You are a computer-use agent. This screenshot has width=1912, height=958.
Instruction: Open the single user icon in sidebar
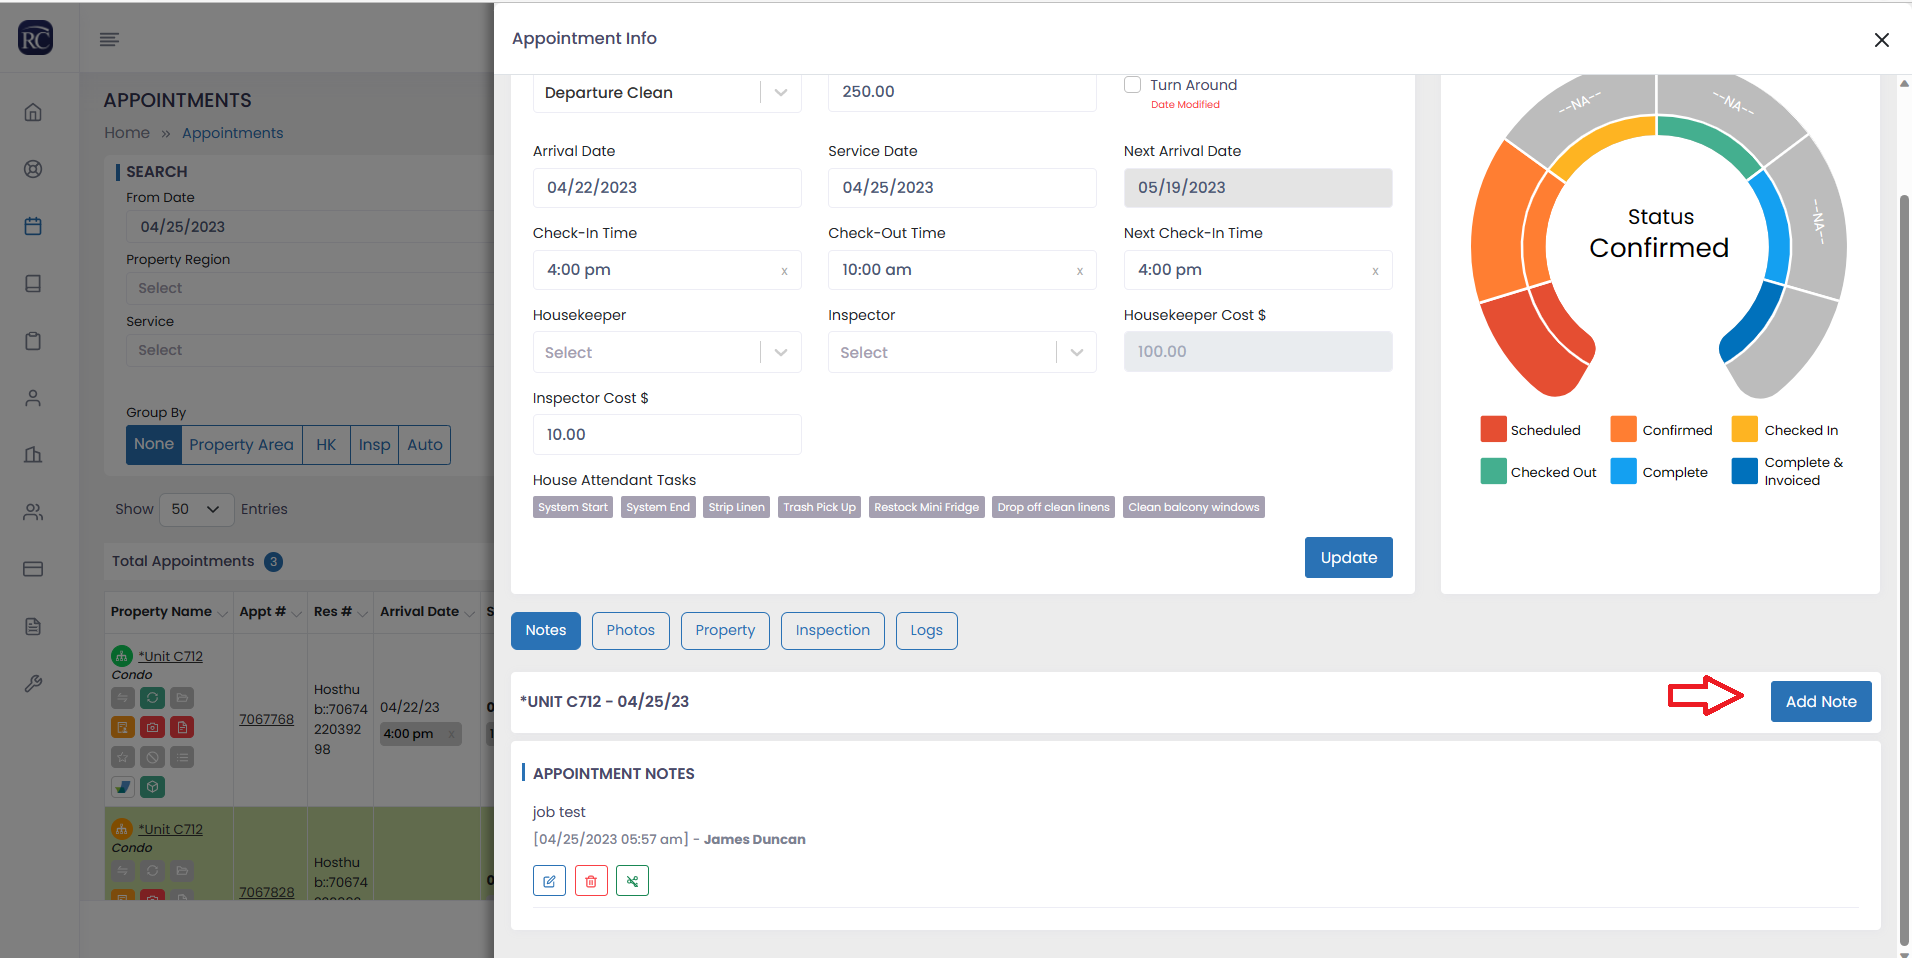point(33,398)
